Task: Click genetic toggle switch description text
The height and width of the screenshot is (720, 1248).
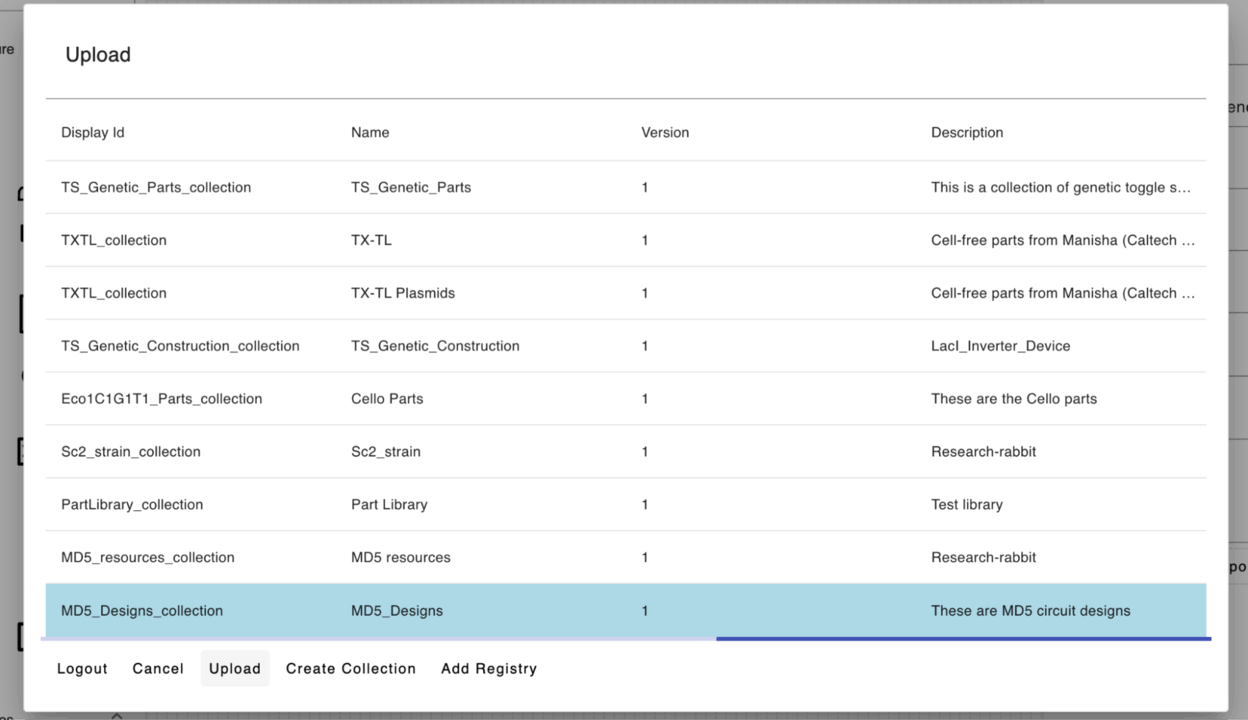Action: [x=1061, y=187]
